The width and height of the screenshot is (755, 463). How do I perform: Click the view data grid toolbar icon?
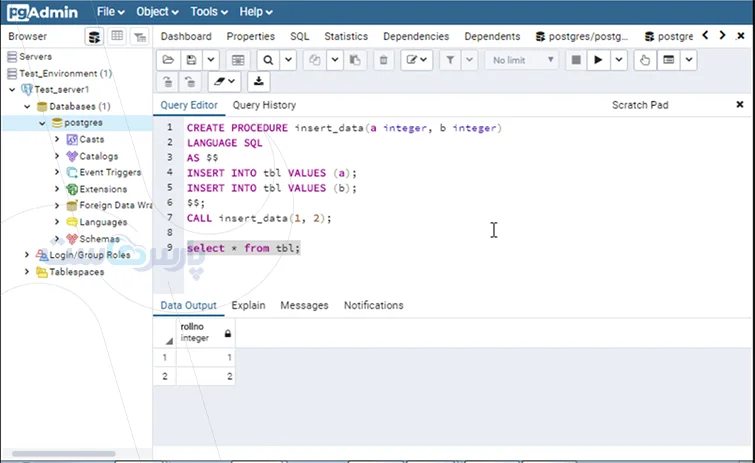point(238,60)
